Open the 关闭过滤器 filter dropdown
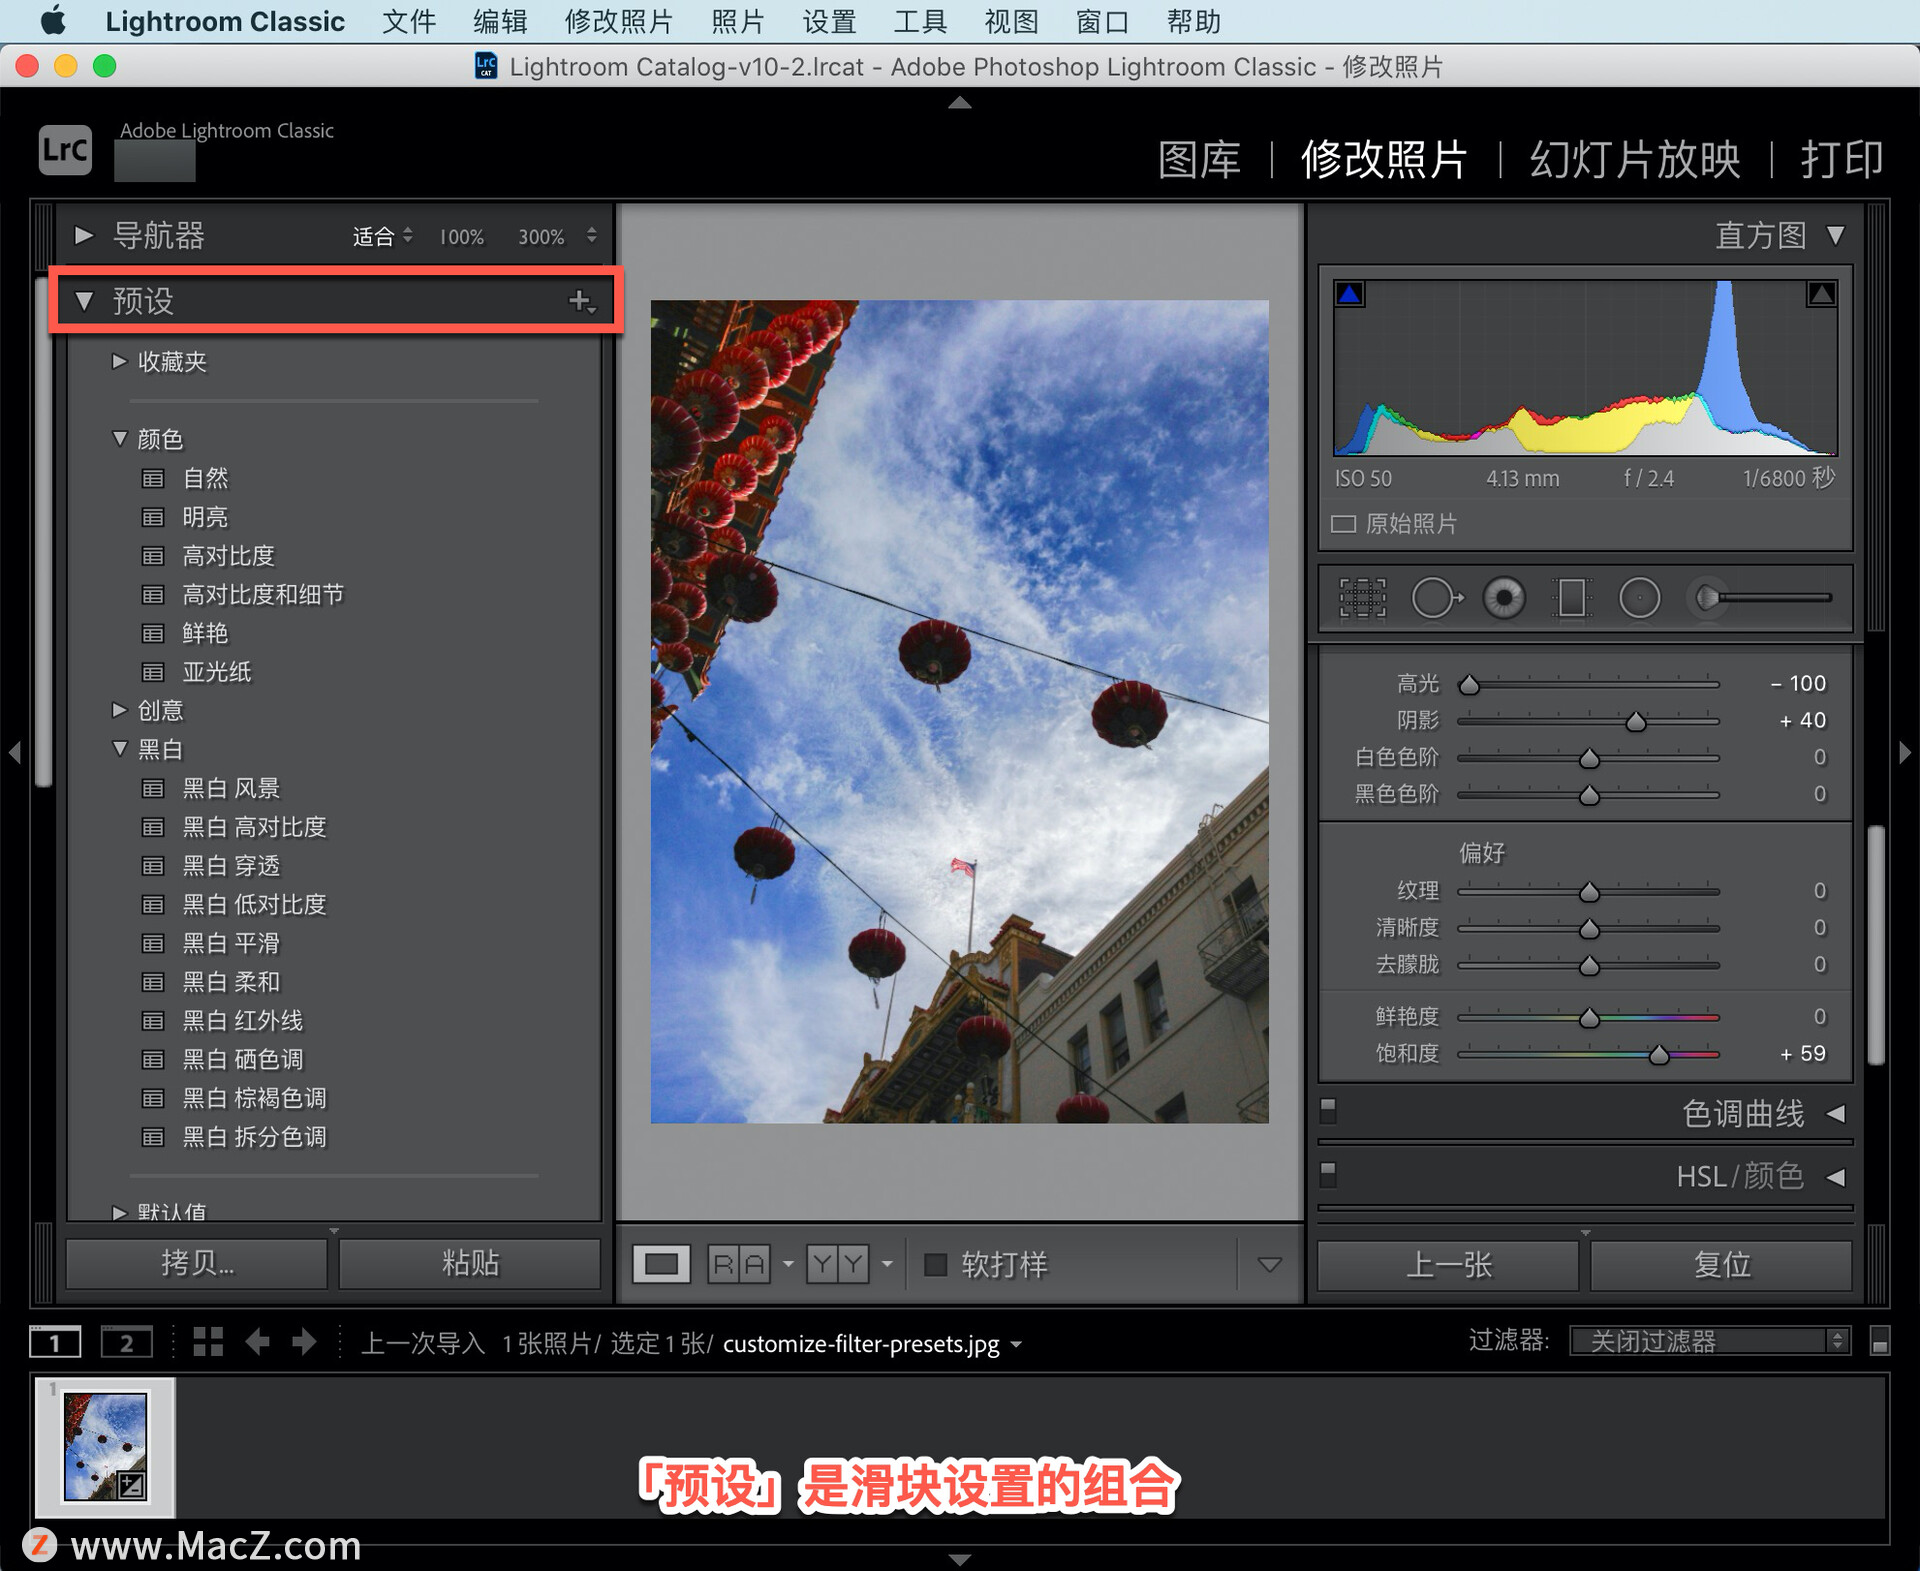The image size is (1920, 1571). (x=1710, y=1341)
